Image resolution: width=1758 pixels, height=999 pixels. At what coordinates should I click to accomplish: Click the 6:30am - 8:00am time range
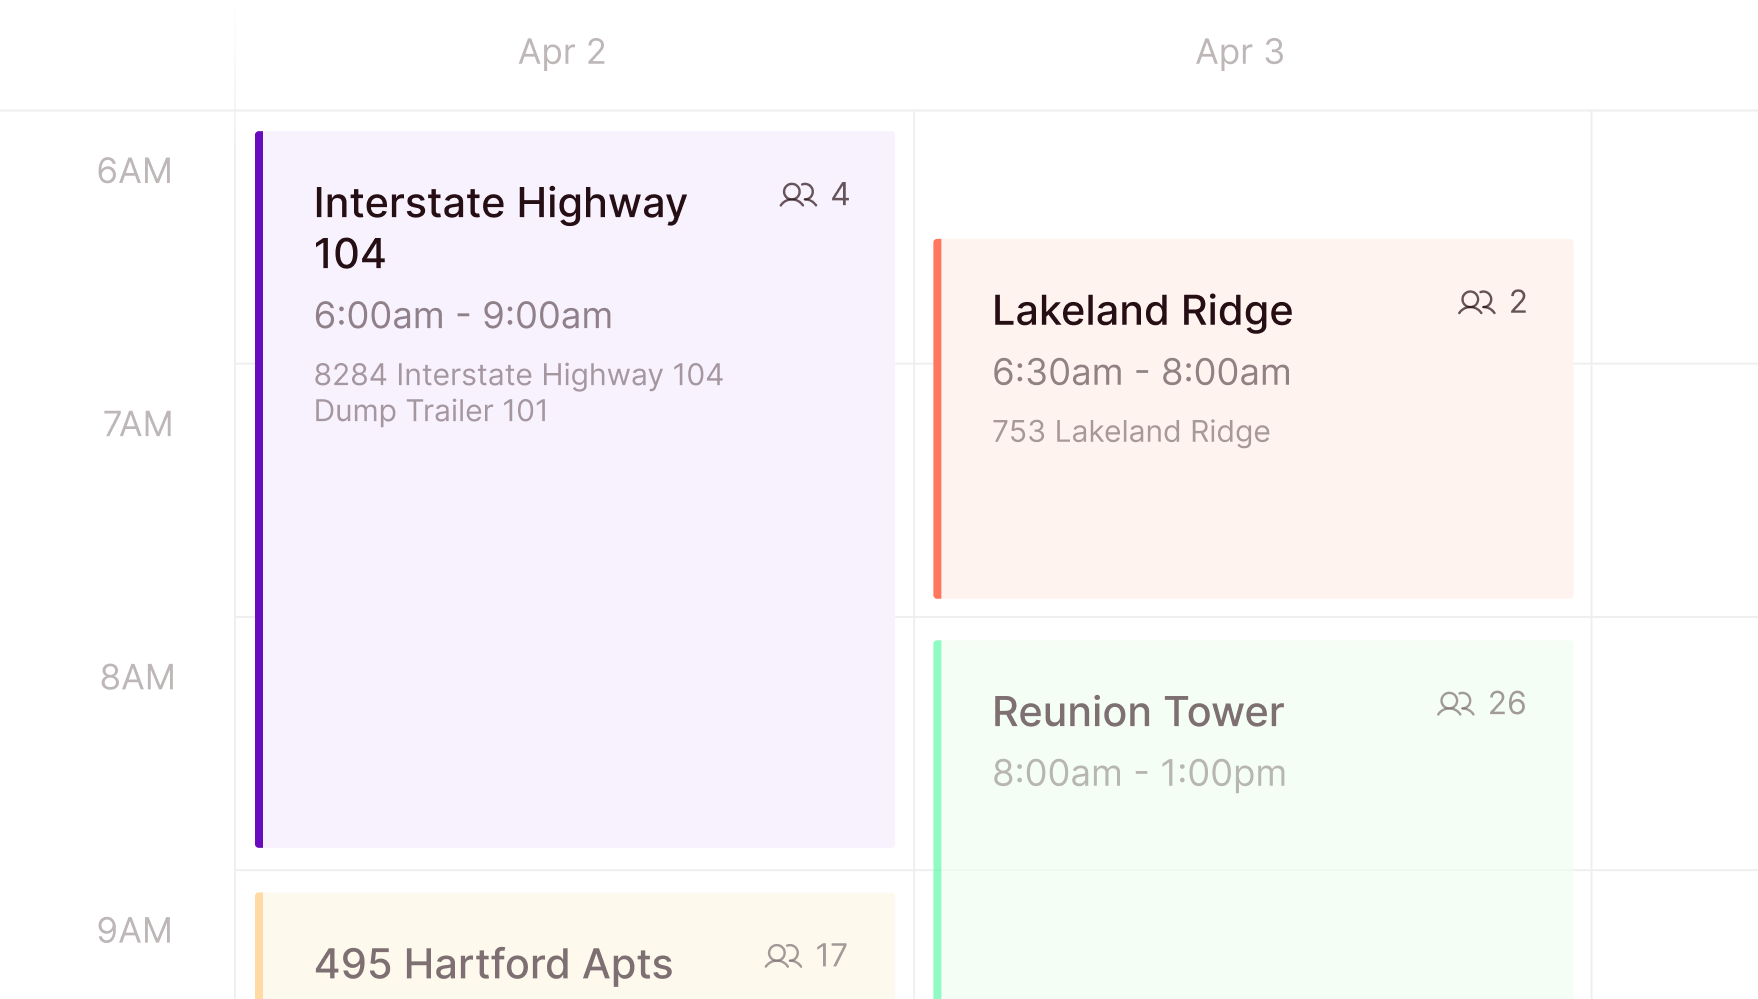[1141, 372]
